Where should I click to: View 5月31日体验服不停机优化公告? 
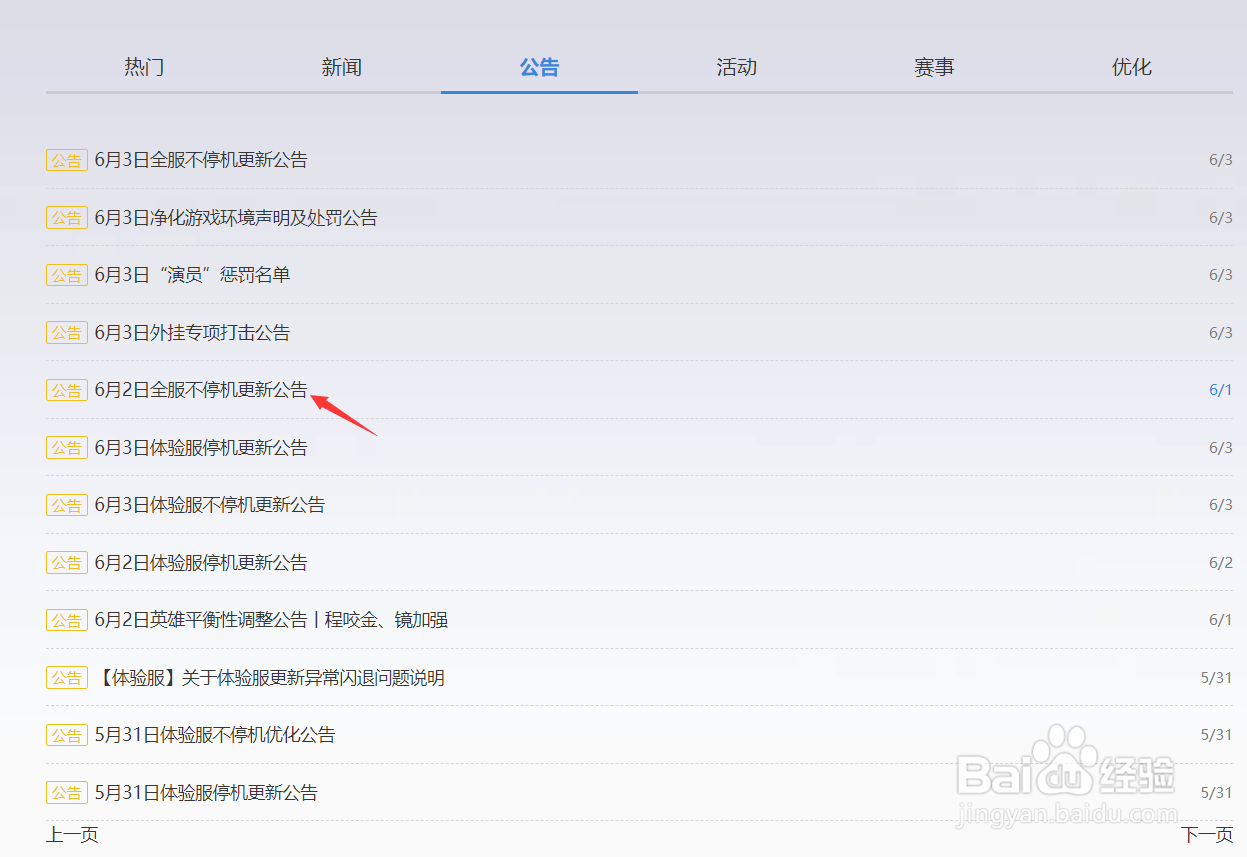point(215,735)
